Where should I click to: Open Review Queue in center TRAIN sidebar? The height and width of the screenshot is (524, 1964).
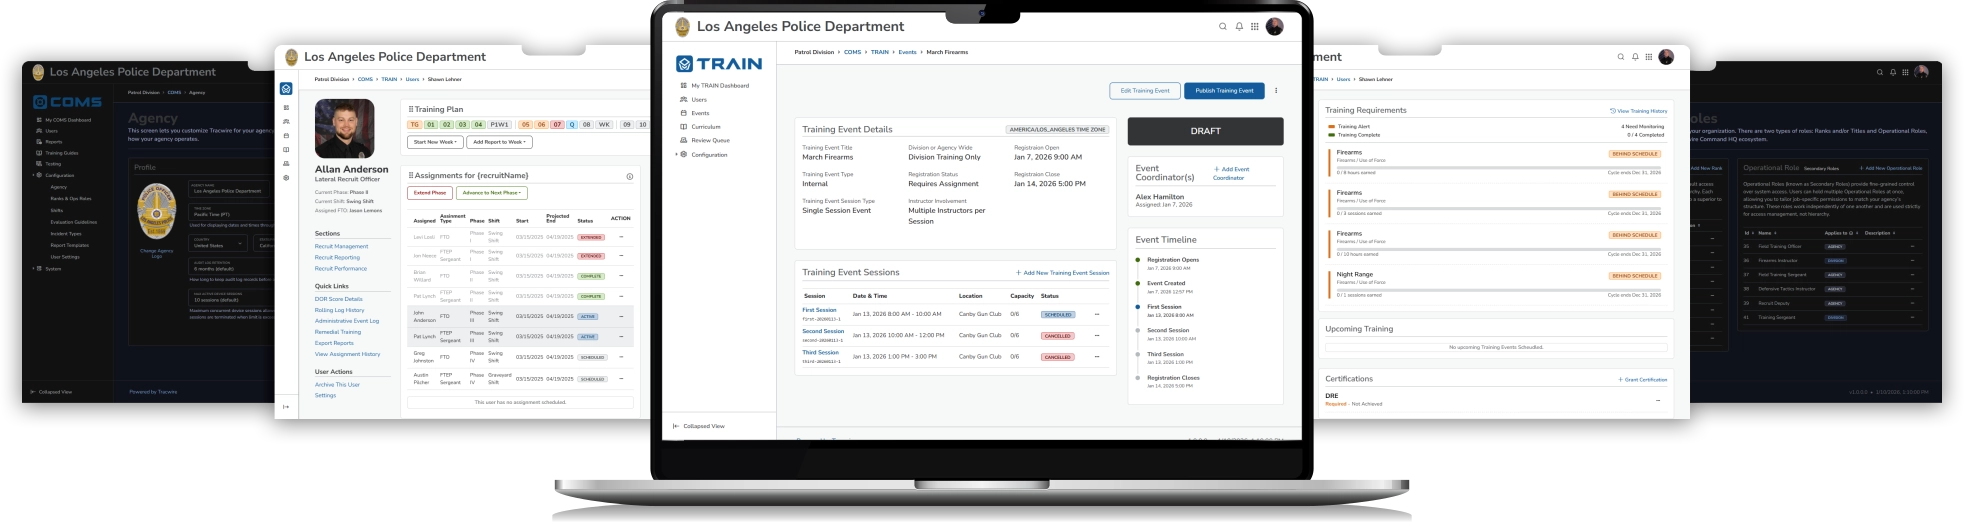pos(710,141)
